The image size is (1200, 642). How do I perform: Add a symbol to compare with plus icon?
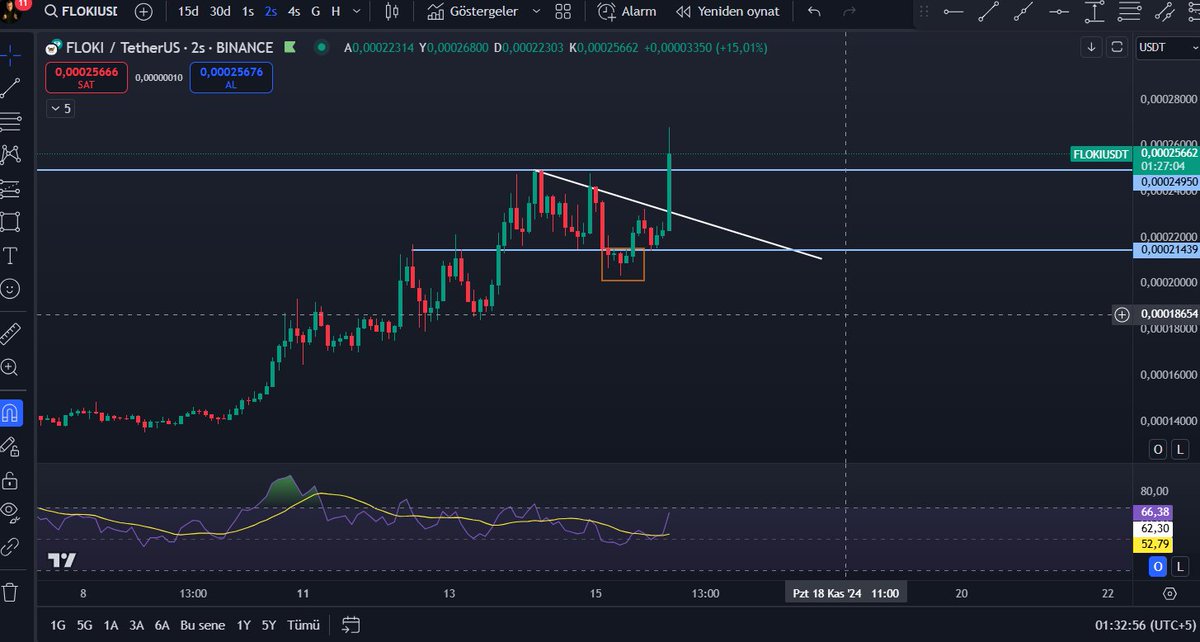[144, 12]
